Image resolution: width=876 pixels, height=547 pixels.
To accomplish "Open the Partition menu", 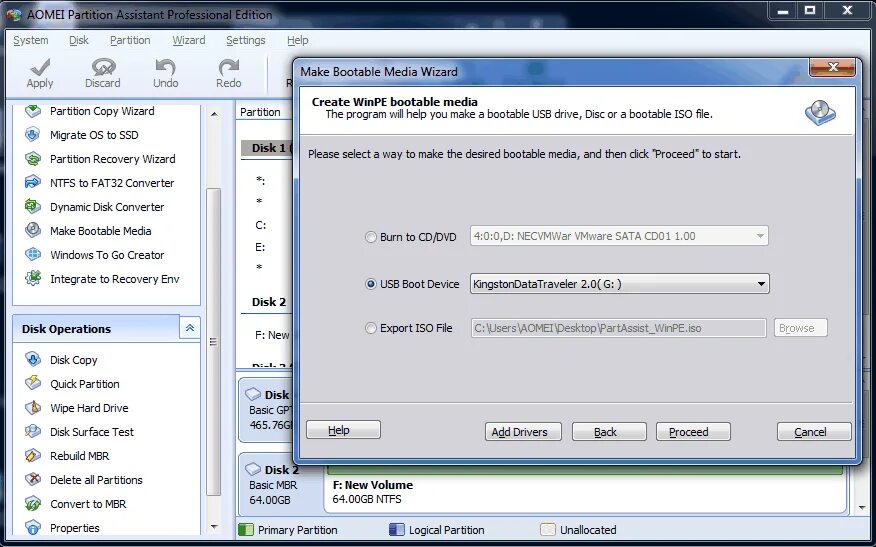I will click(x=130, y=40).
